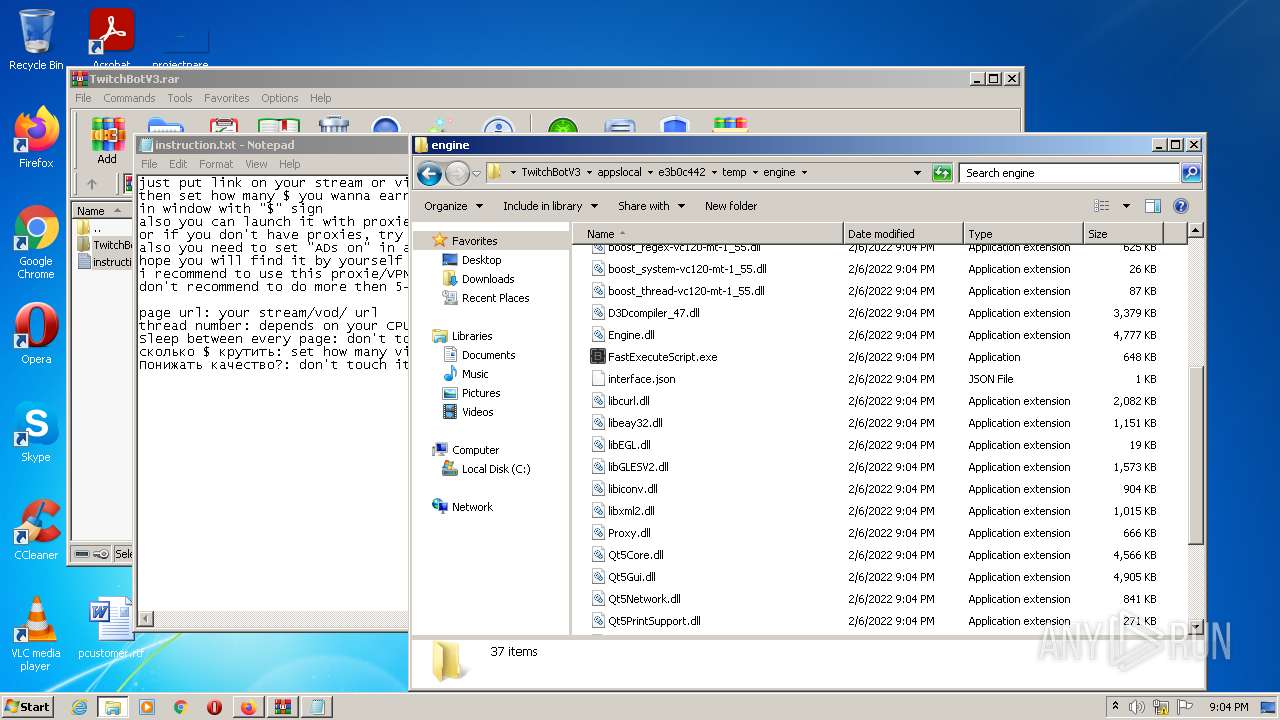Click Internet Explorer taskbar icon

[x=79, y=707]
